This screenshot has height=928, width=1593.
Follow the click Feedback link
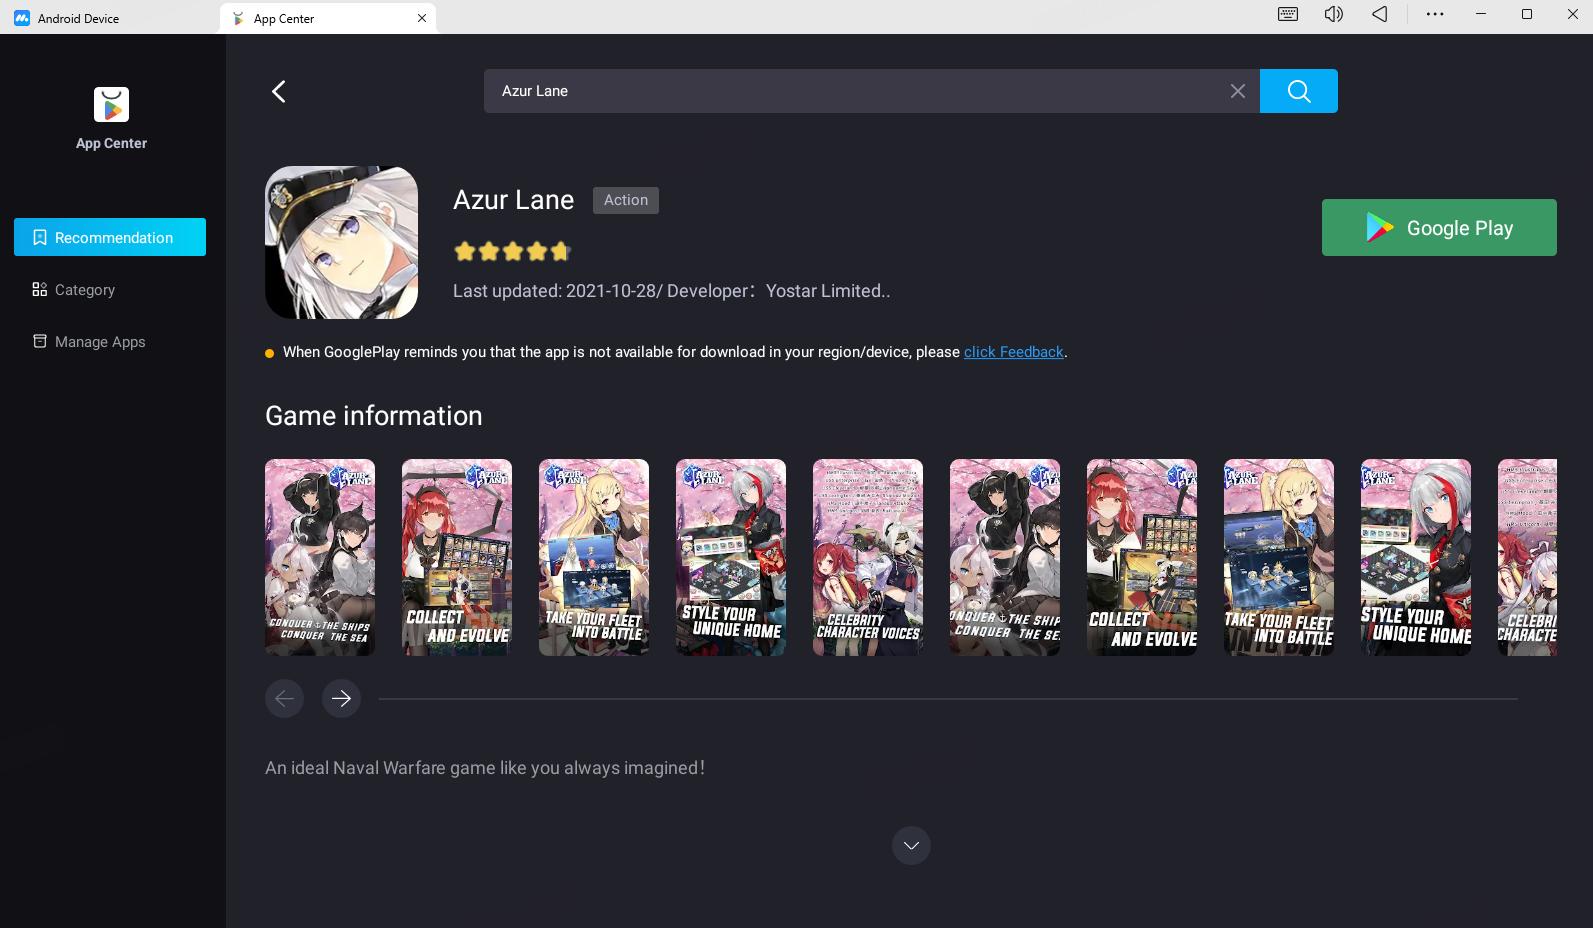1013,352
